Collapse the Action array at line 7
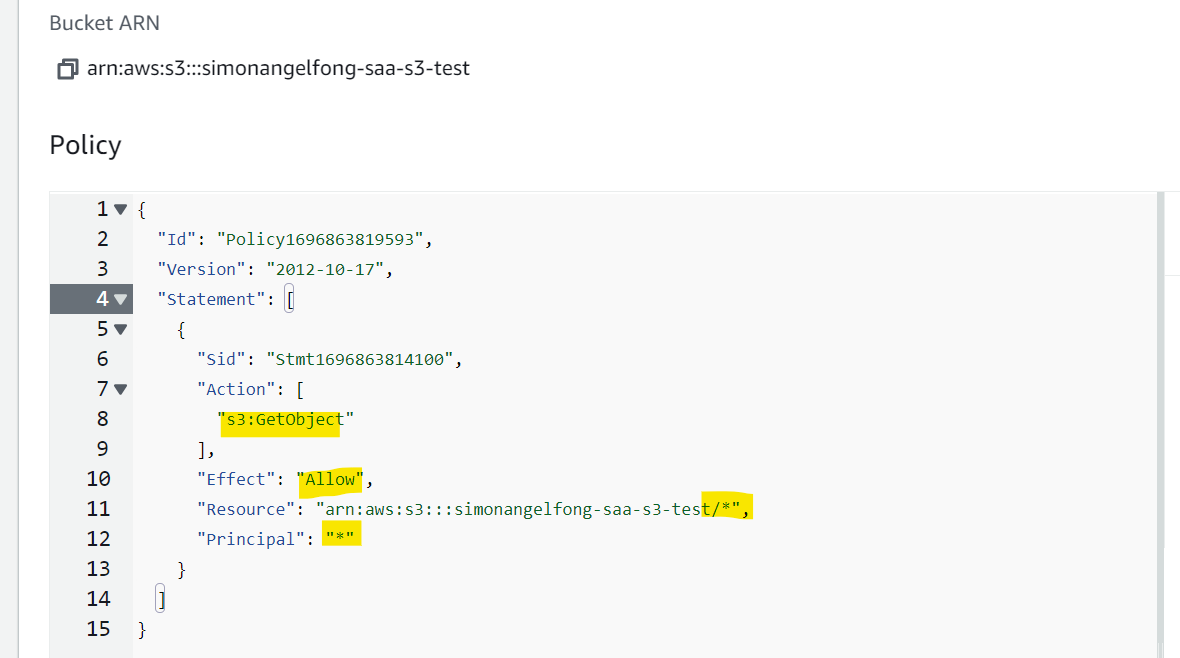The height and width of the screenshot is (658, 1180). (120, 389)
